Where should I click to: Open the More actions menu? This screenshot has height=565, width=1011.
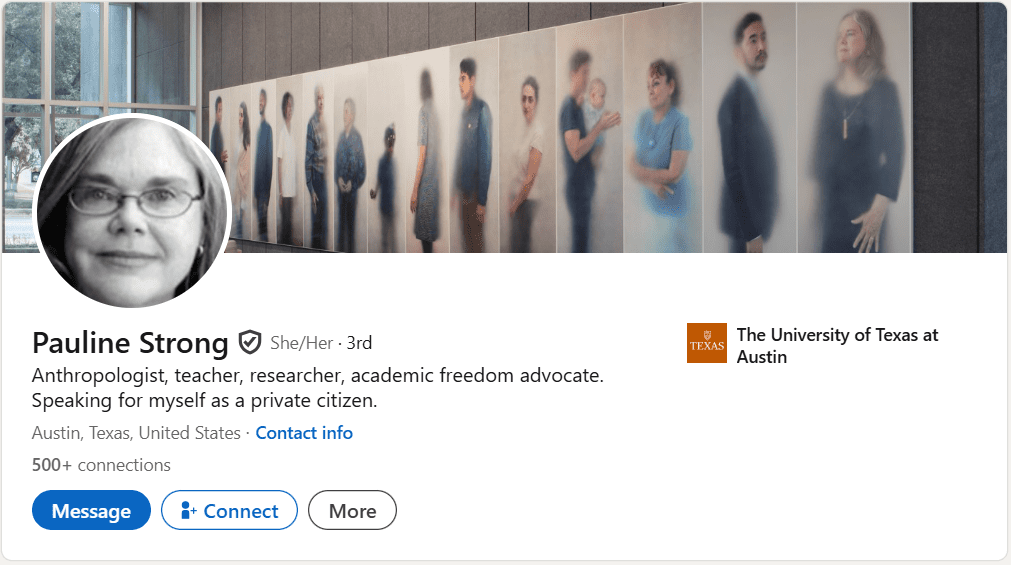[352, 511]
